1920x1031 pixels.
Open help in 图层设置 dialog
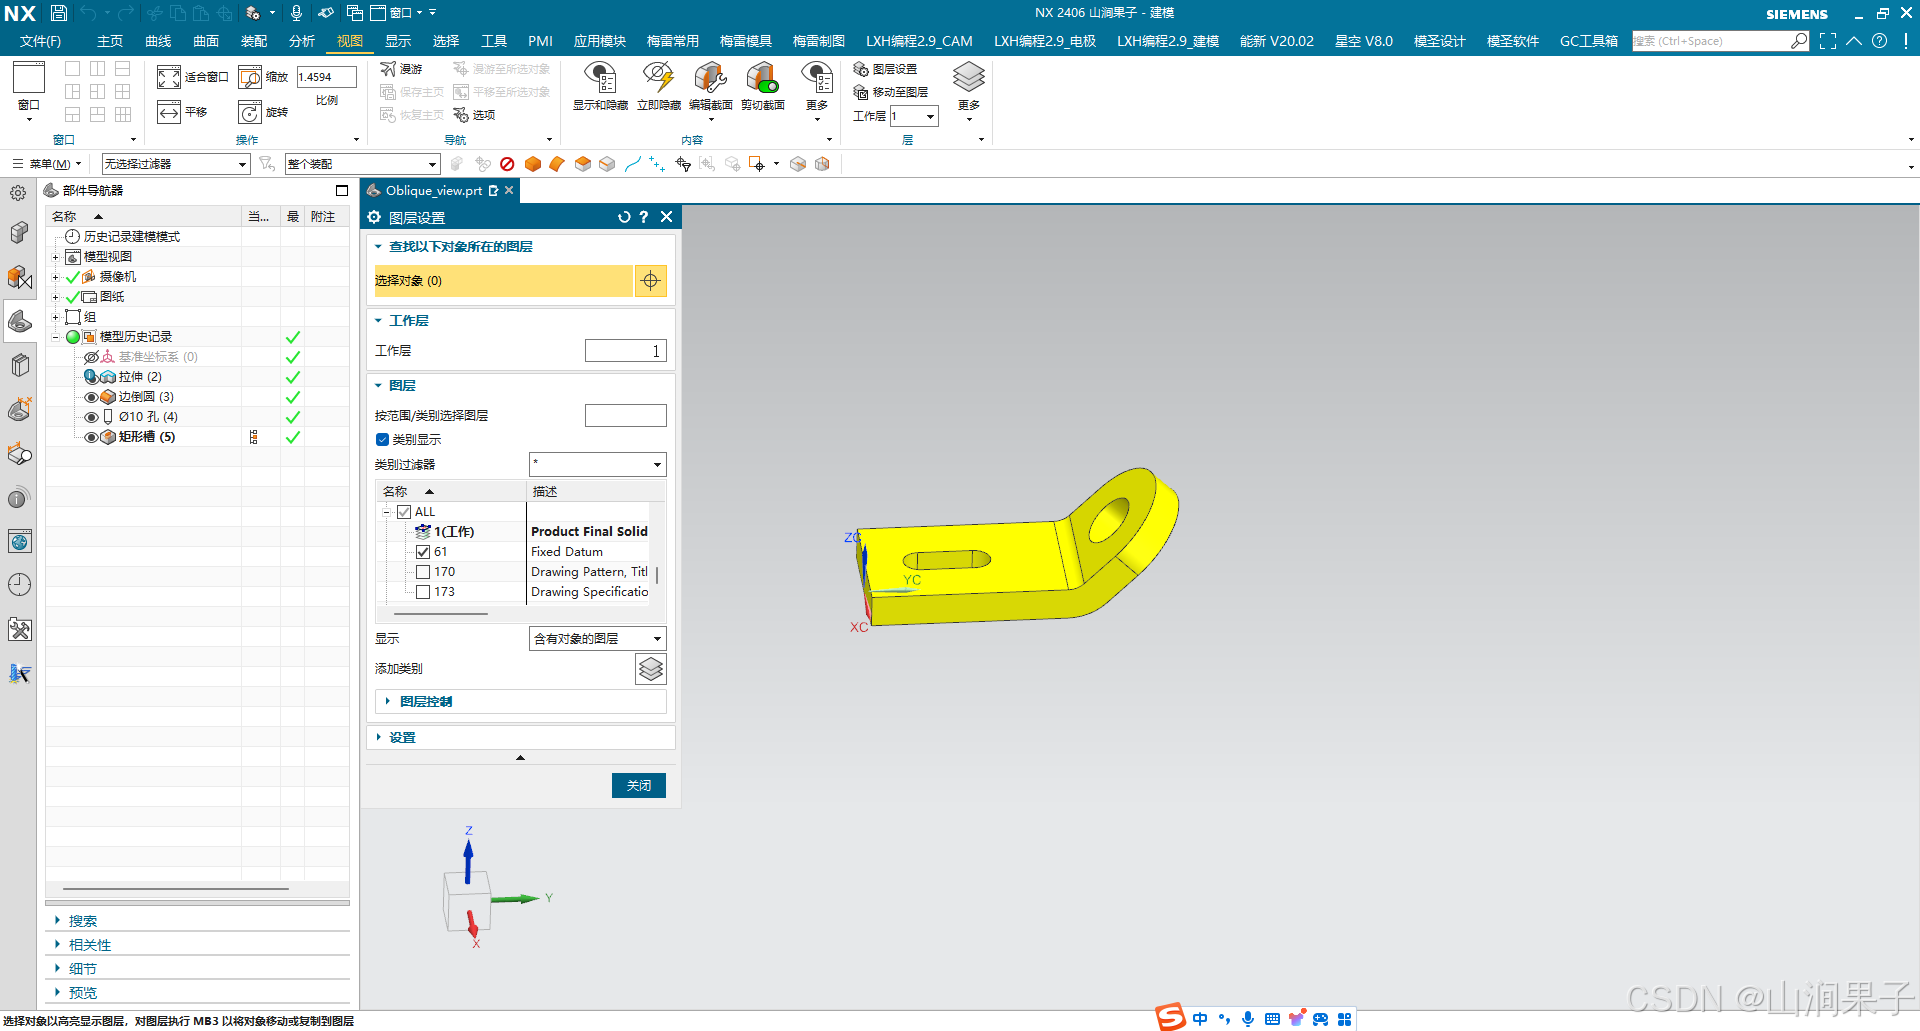[x=644, y=217]
